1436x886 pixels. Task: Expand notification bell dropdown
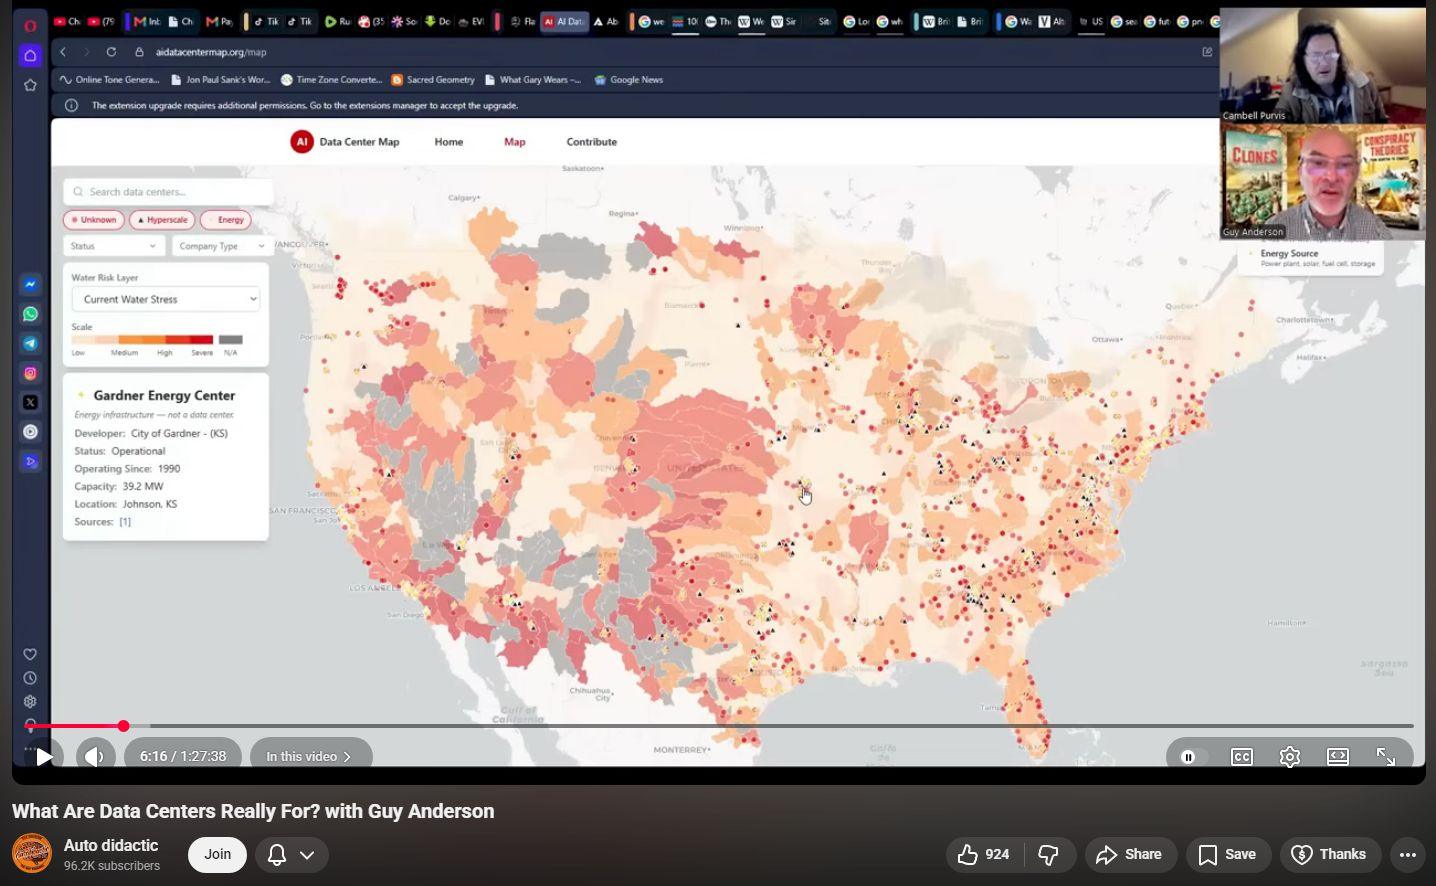tap(291, 854)
